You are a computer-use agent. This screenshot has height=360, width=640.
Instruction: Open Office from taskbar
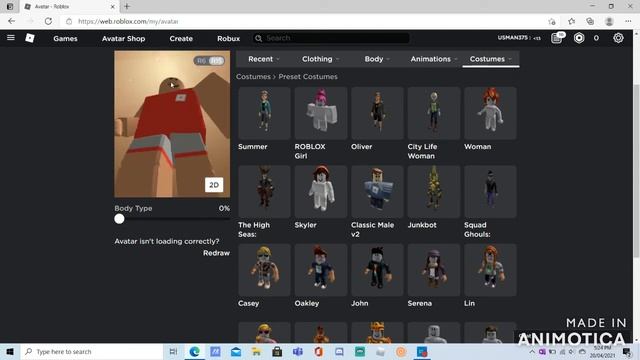(x=319, y=351)
